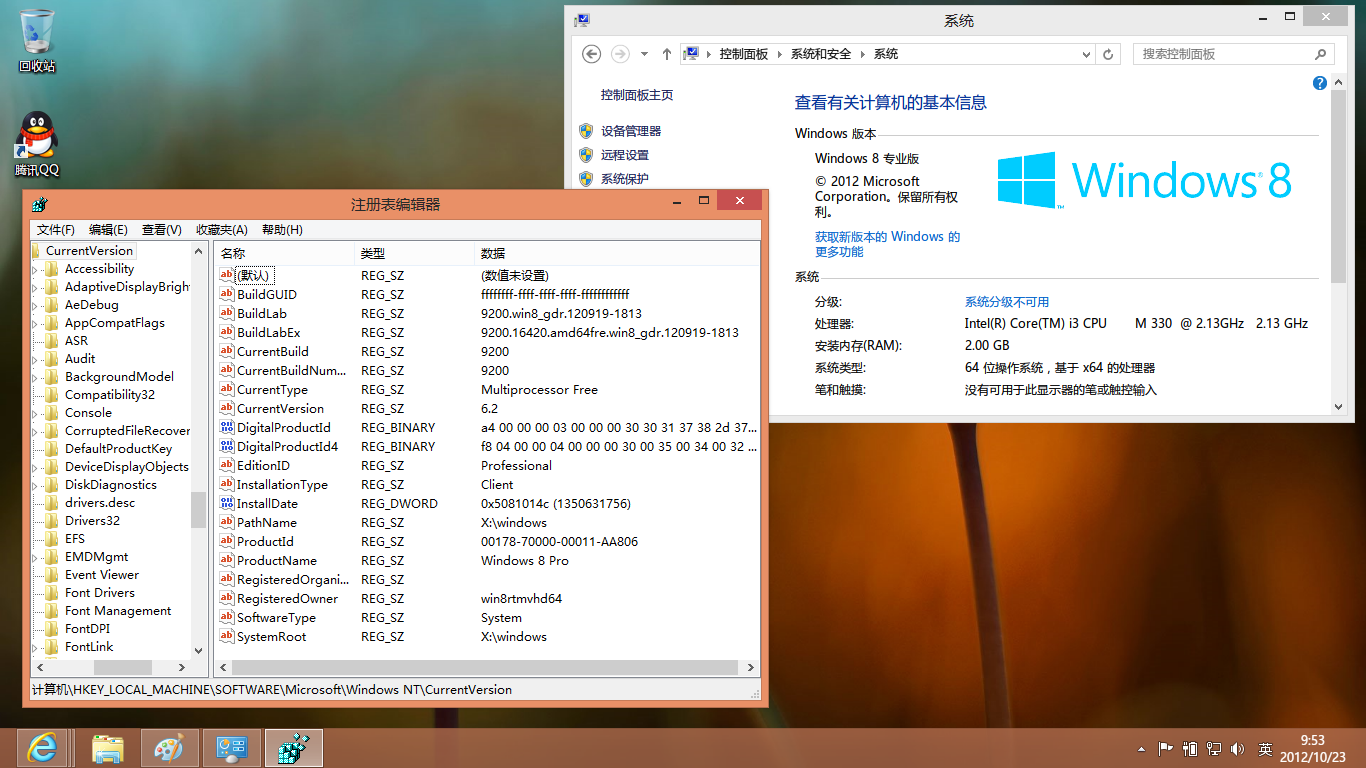Click the taskbar clock 9:53
This screenshot has height=768, width=1366.
tap(1312, 748)
